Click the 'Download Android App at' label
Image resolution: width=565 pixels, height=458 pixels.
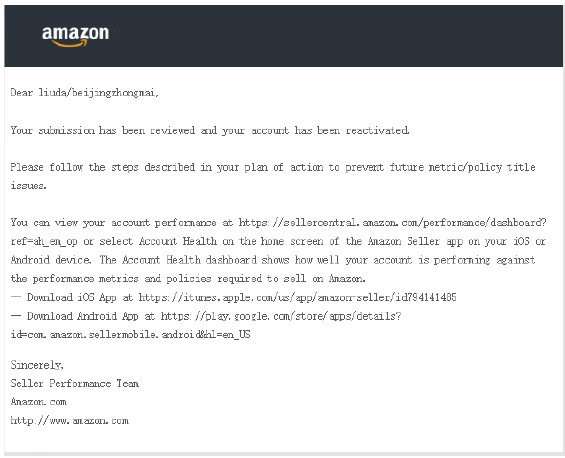[x=91, y=316]
